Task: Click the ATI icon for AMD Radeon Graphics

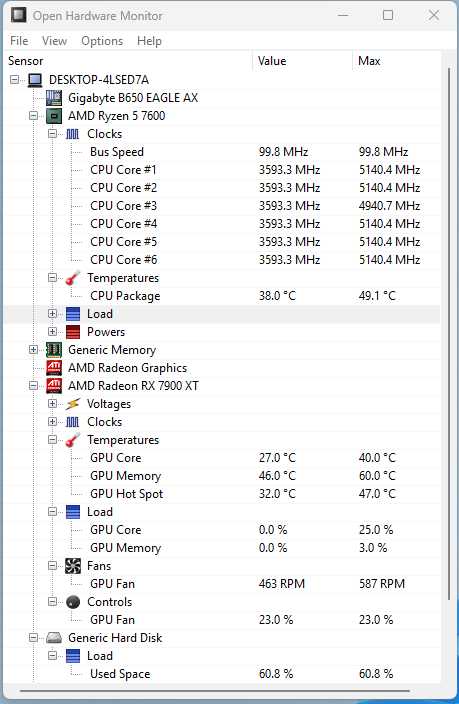Action: tap(54, 368)
